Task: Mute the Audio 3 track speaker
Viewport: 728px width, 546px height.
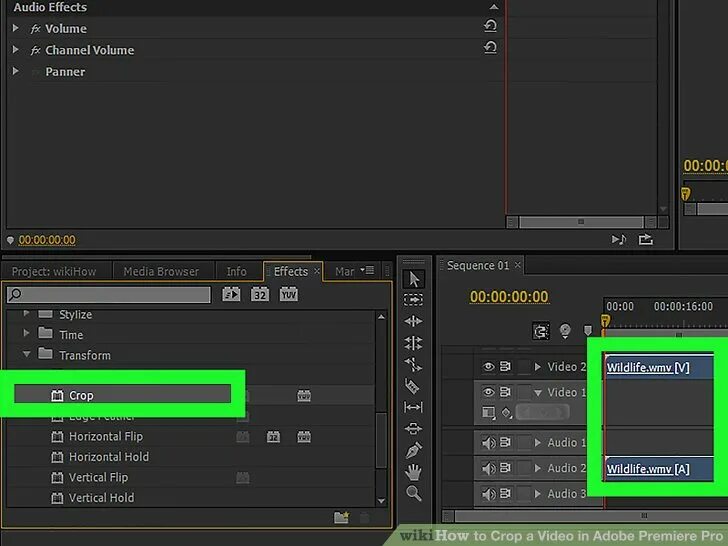Action: [x=488, y=494]
